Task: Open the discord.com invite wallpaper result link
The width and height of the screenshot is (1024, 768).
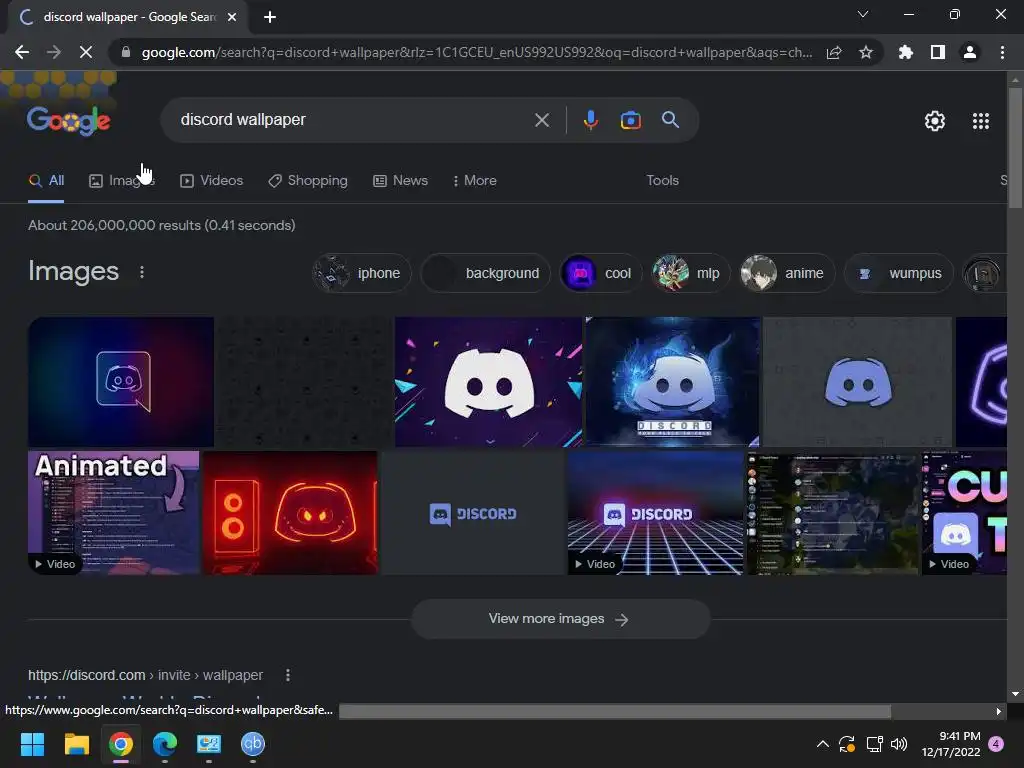Action: click(x=146, y=675)
